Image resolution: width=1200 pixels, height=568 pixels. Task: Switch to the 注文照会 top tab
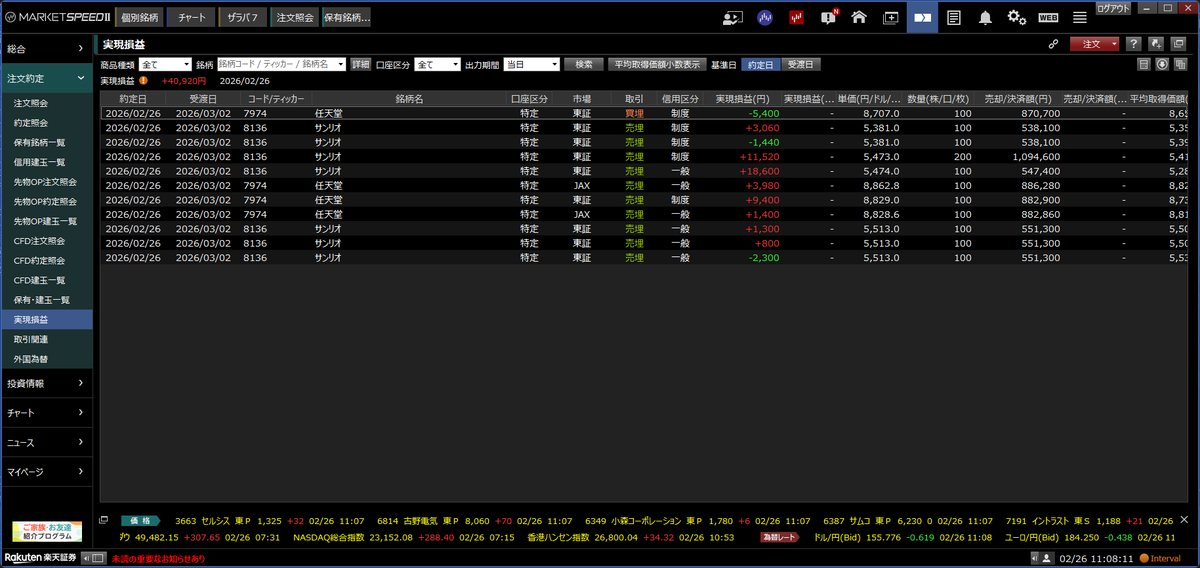pyautogui.click(x=294, y=17)
